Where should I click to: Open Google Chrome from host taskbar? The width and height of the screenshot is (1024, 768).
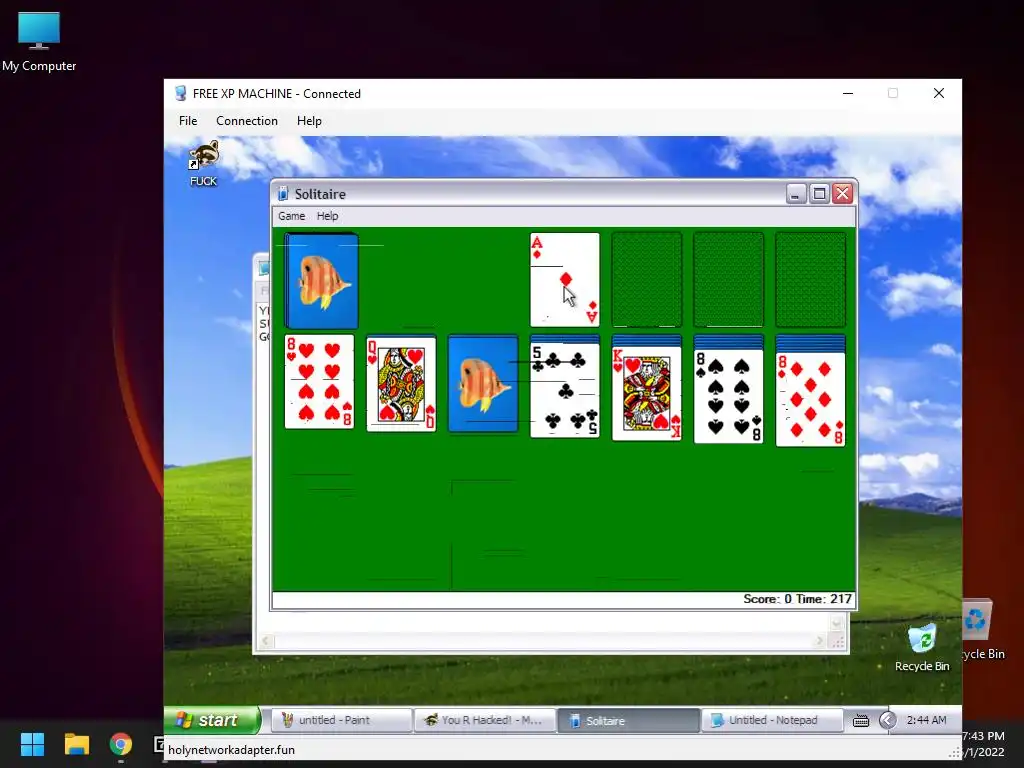coord(121,744)
